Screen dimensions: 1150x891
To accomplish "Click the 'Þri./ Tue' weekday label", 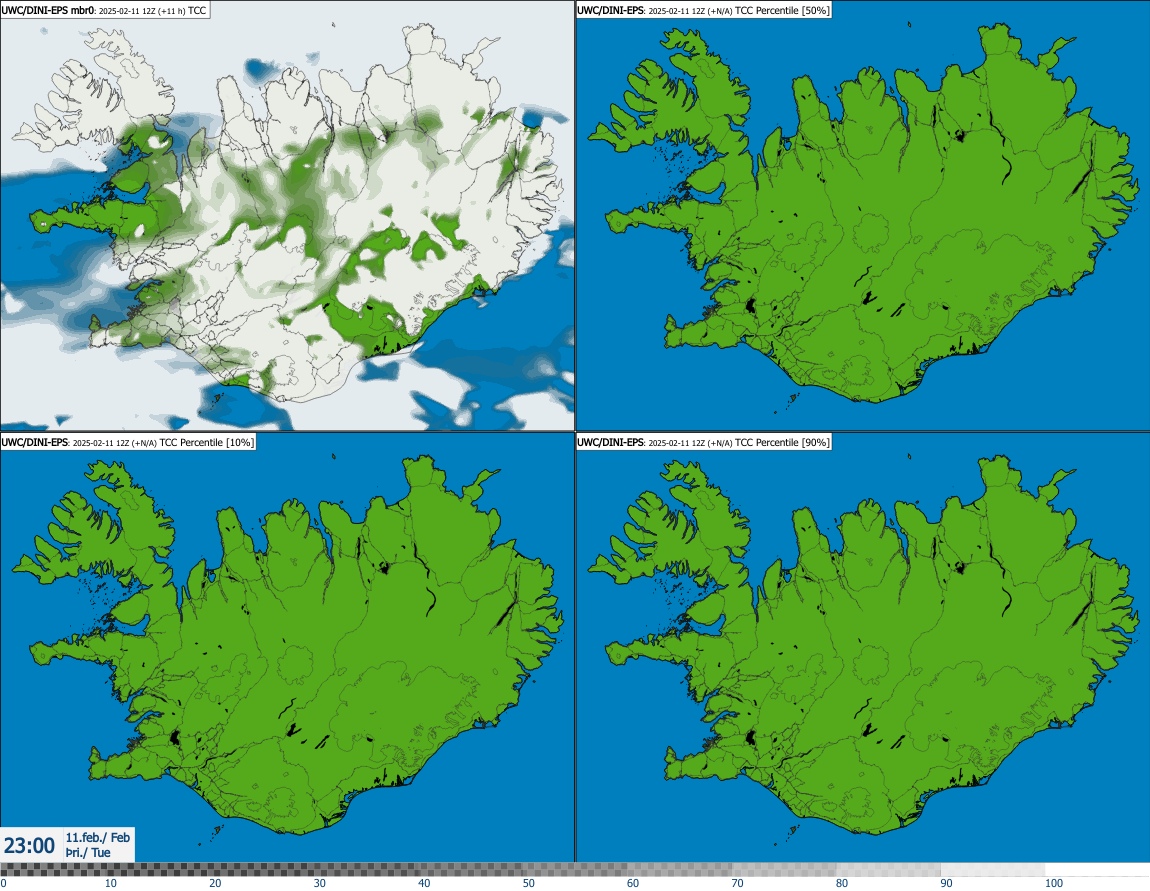I will point(88,853).
